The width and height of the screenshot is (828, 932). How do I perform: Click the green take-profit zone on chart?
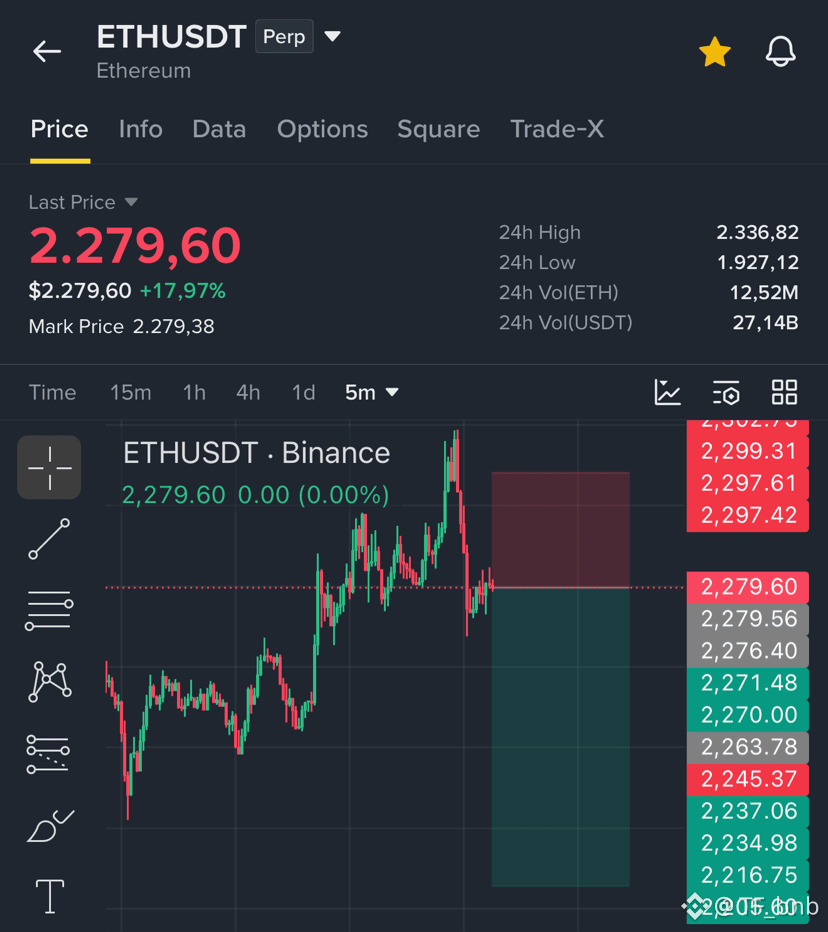[x=561, y=737]
